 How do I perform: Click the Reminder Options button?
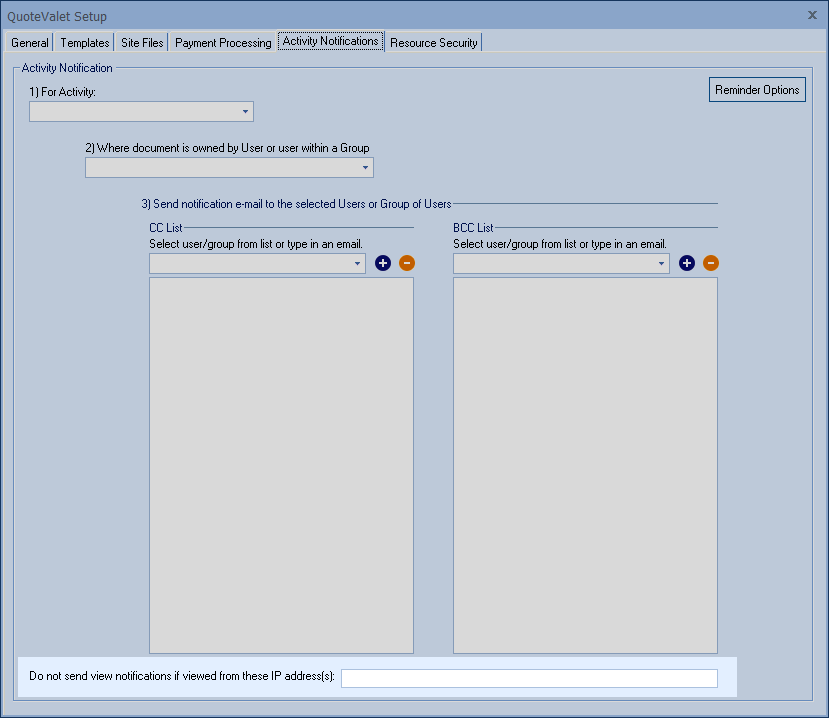[757, 90]
